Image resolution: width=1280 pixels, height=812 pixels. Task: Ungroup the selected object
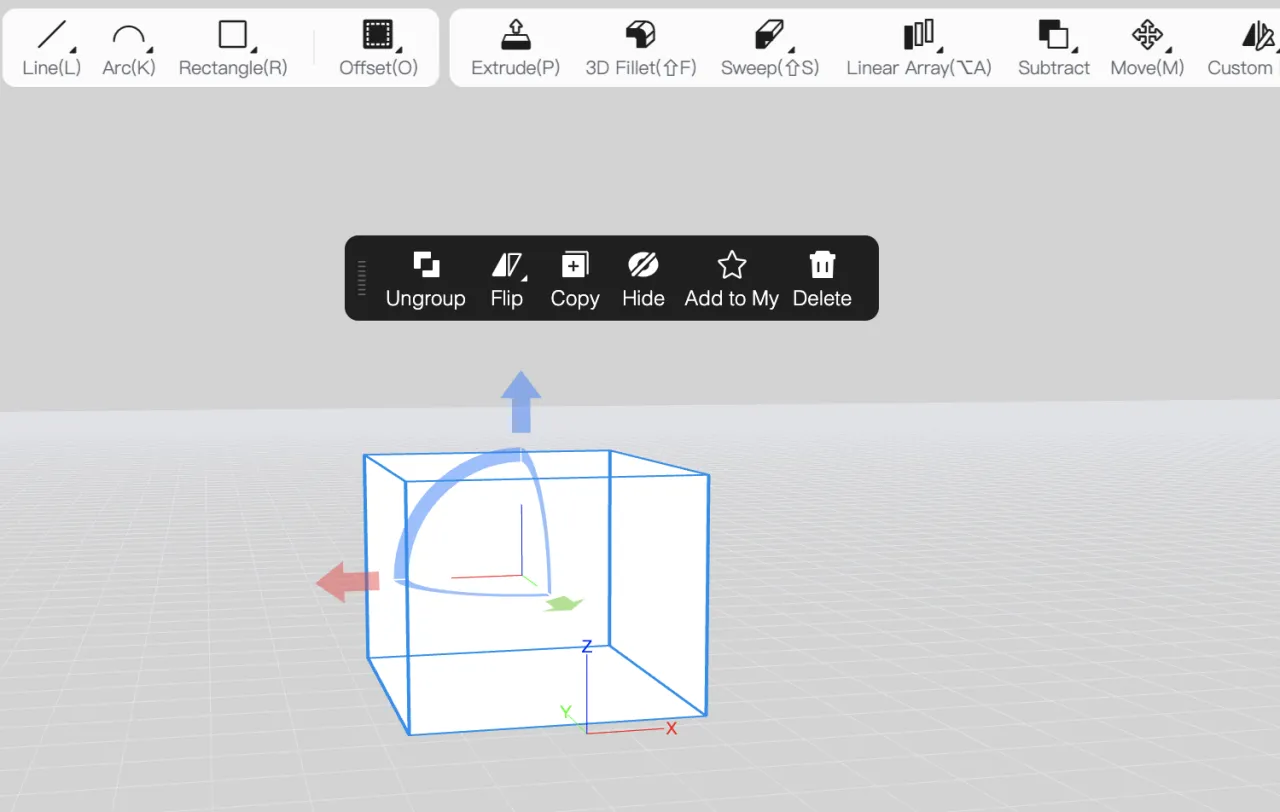[x=426, y=278]
